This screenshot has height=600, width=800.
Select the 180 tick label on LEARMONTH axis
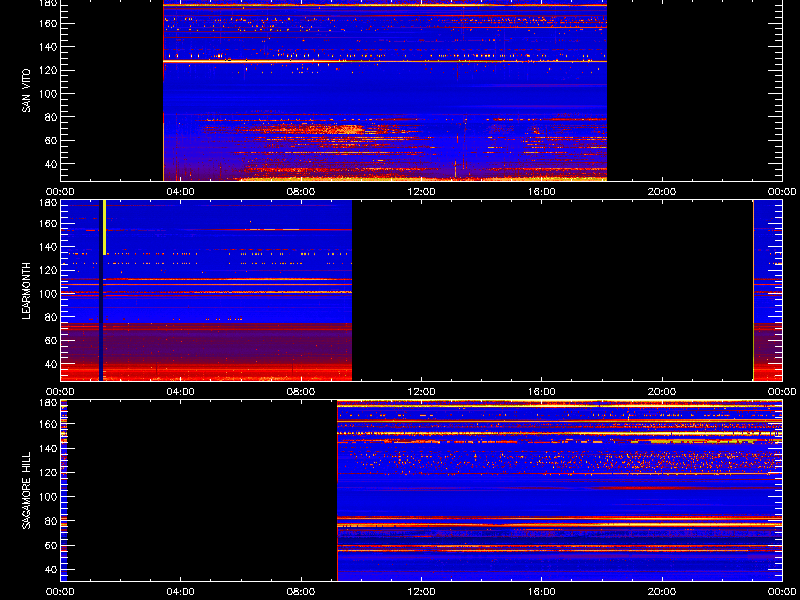click(49, 203)
